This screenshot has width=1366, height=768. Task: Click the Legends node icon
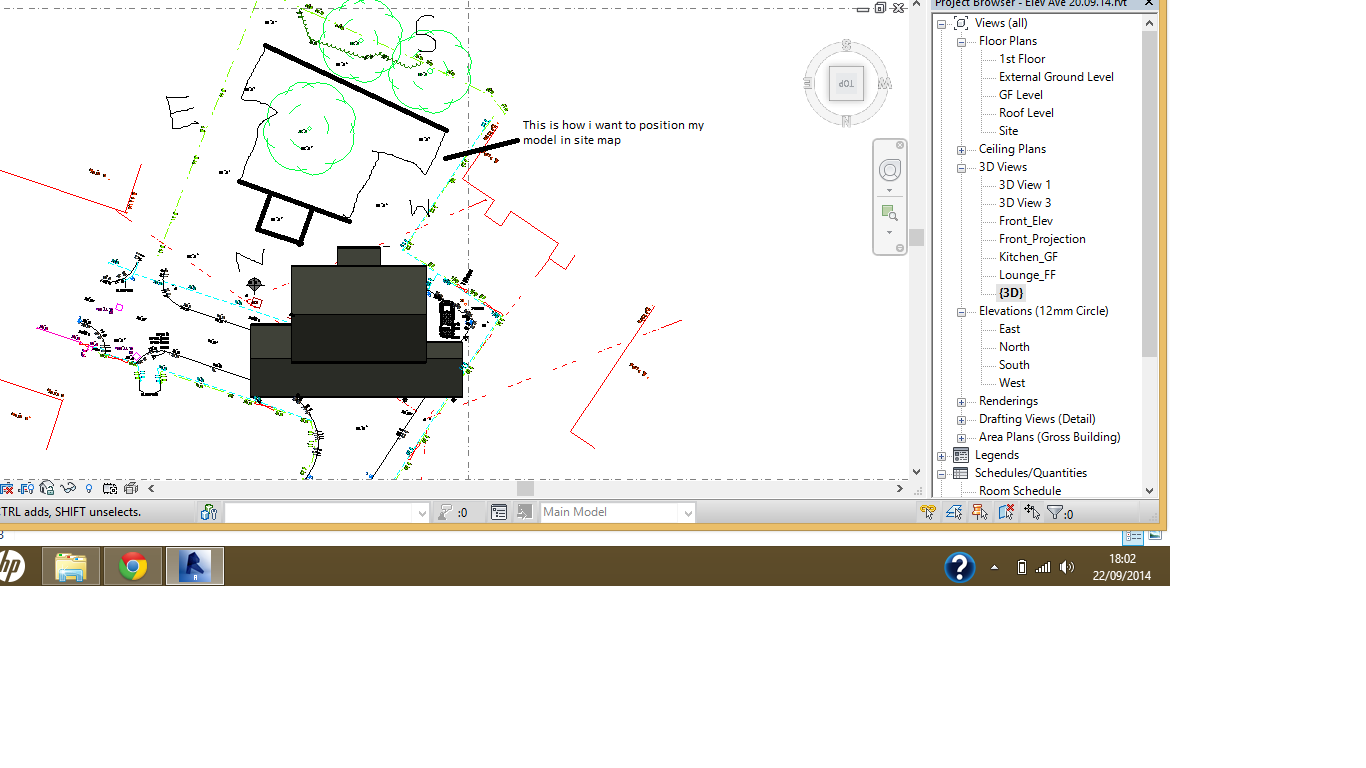point(961,455)
